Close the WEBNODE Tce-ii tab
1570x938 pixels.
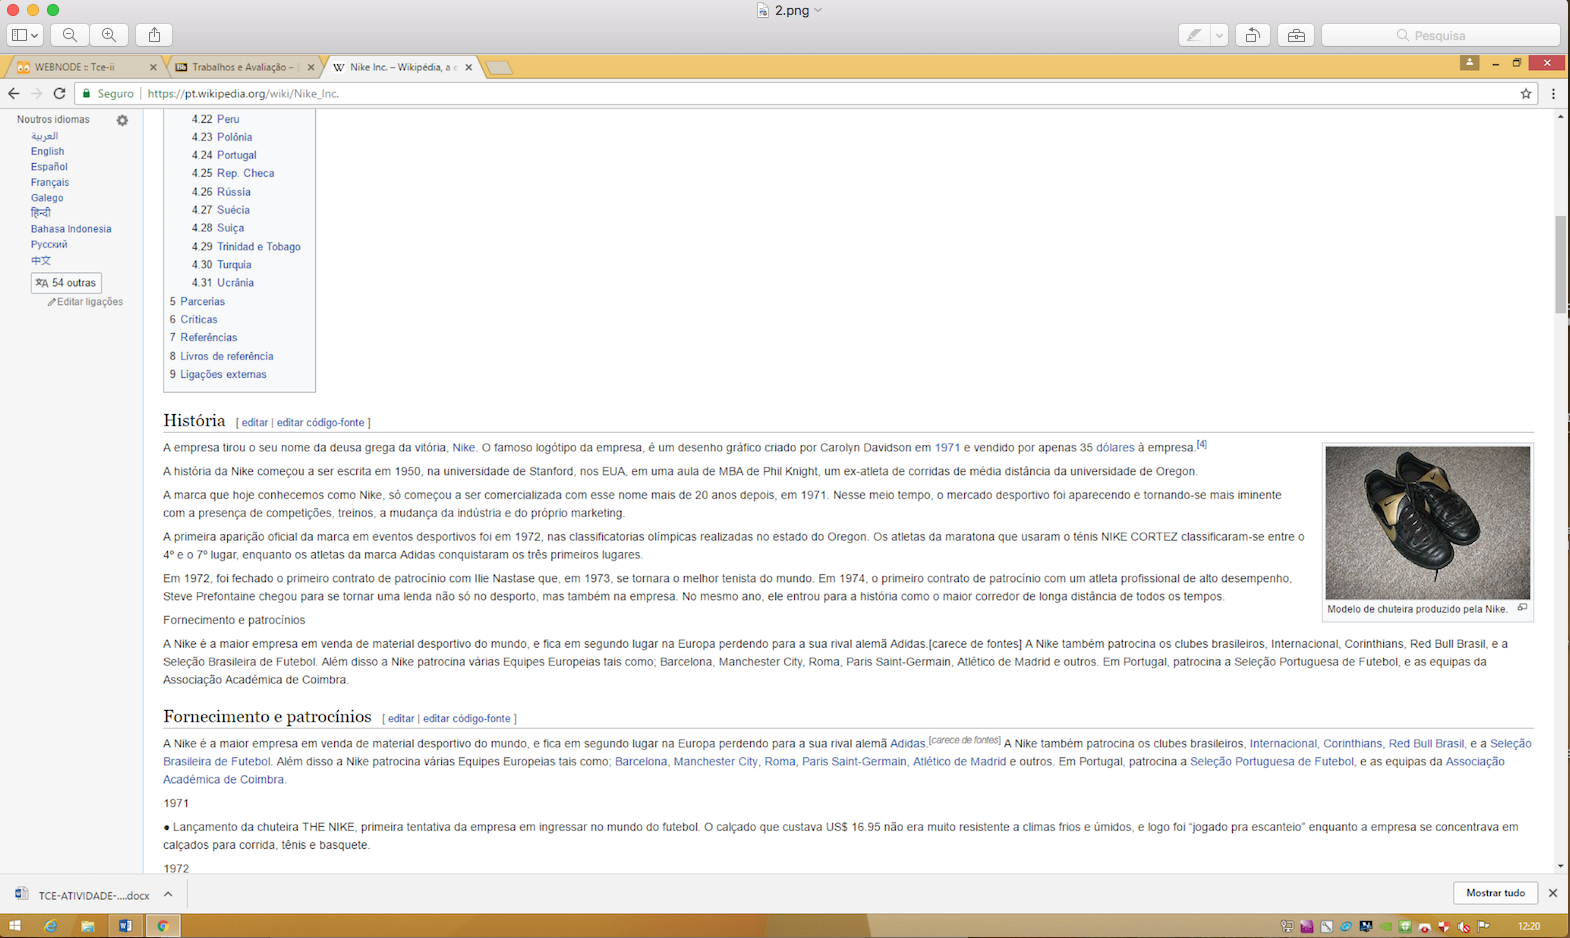point(153,67)
